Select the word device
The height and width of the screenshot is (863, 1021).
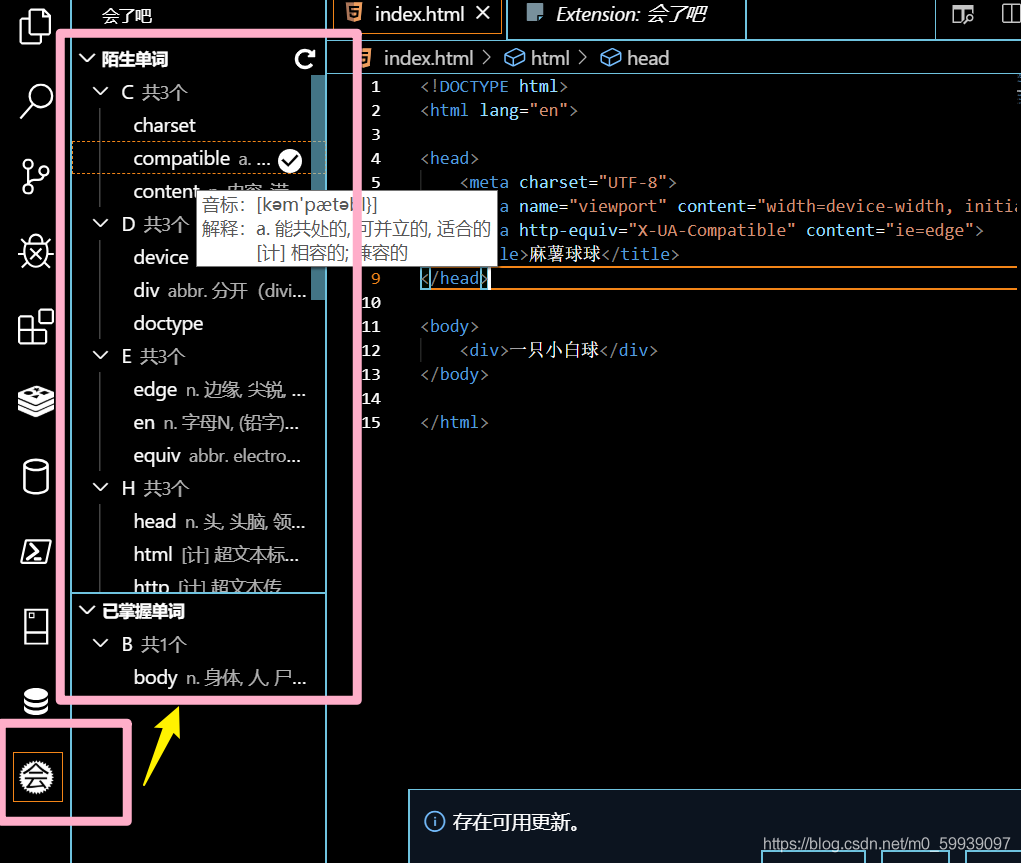coord(161,257)
